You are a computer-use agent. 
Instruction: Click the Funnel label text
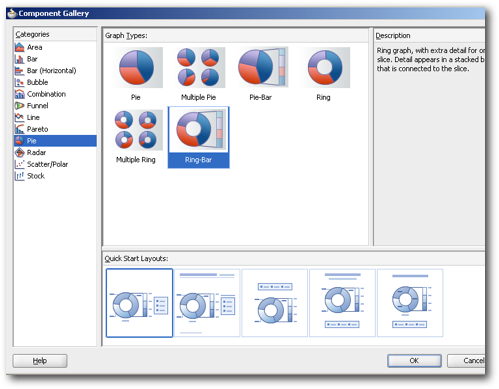(x=37, y=106)
